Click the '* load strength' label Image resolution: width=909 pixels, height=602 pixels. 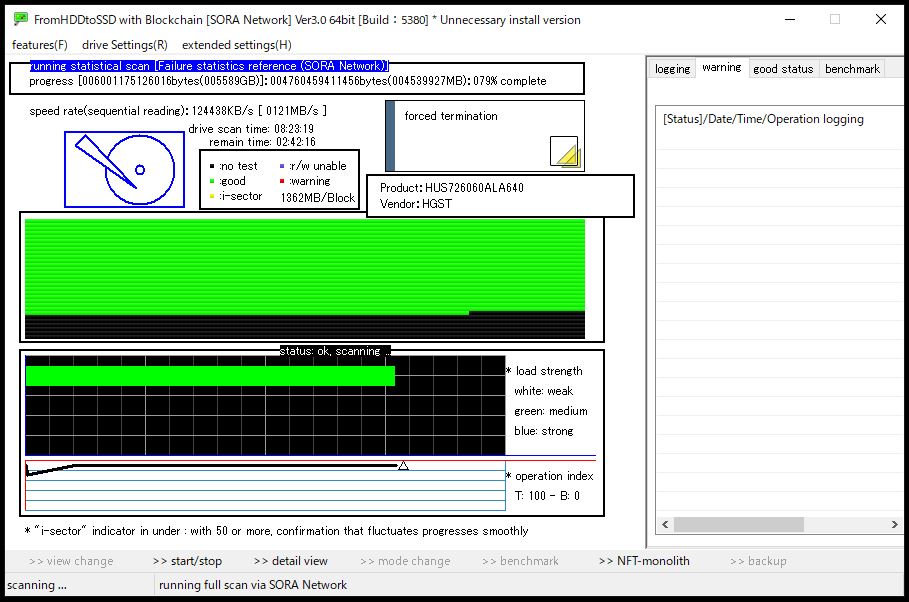click(x=544, y=371)
